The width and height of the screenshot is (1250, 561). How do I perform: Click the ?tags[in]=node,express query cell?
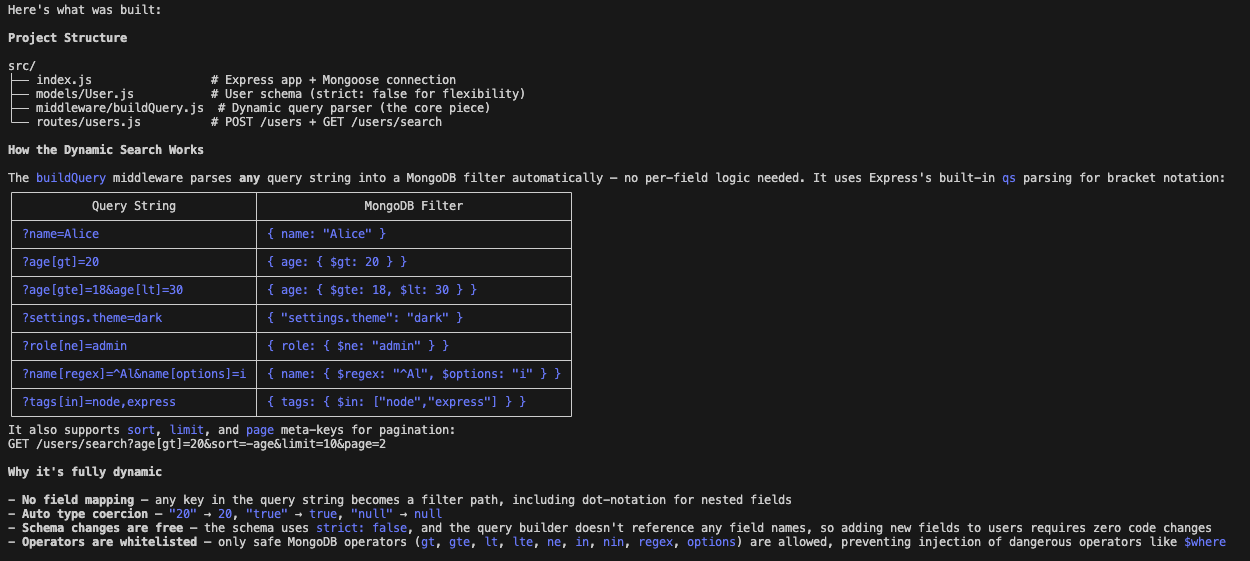[99, 402]
